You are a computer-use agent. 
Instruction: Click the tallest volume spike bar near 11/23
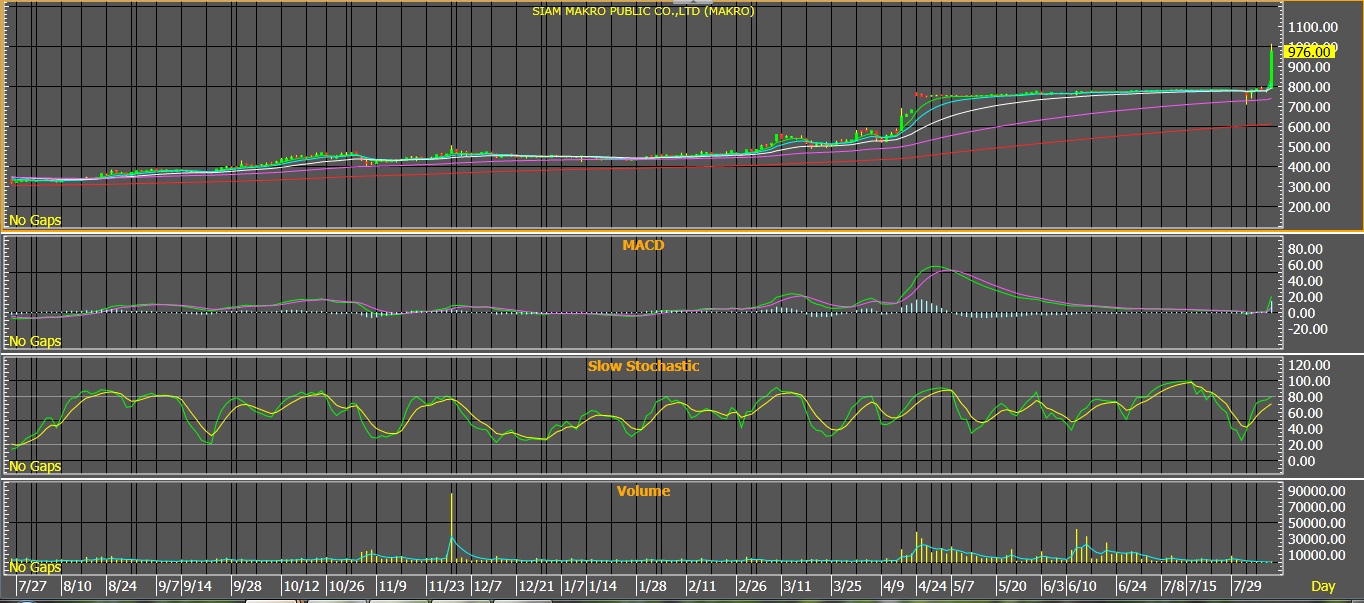pyautogui.click(x=451, y=527)
